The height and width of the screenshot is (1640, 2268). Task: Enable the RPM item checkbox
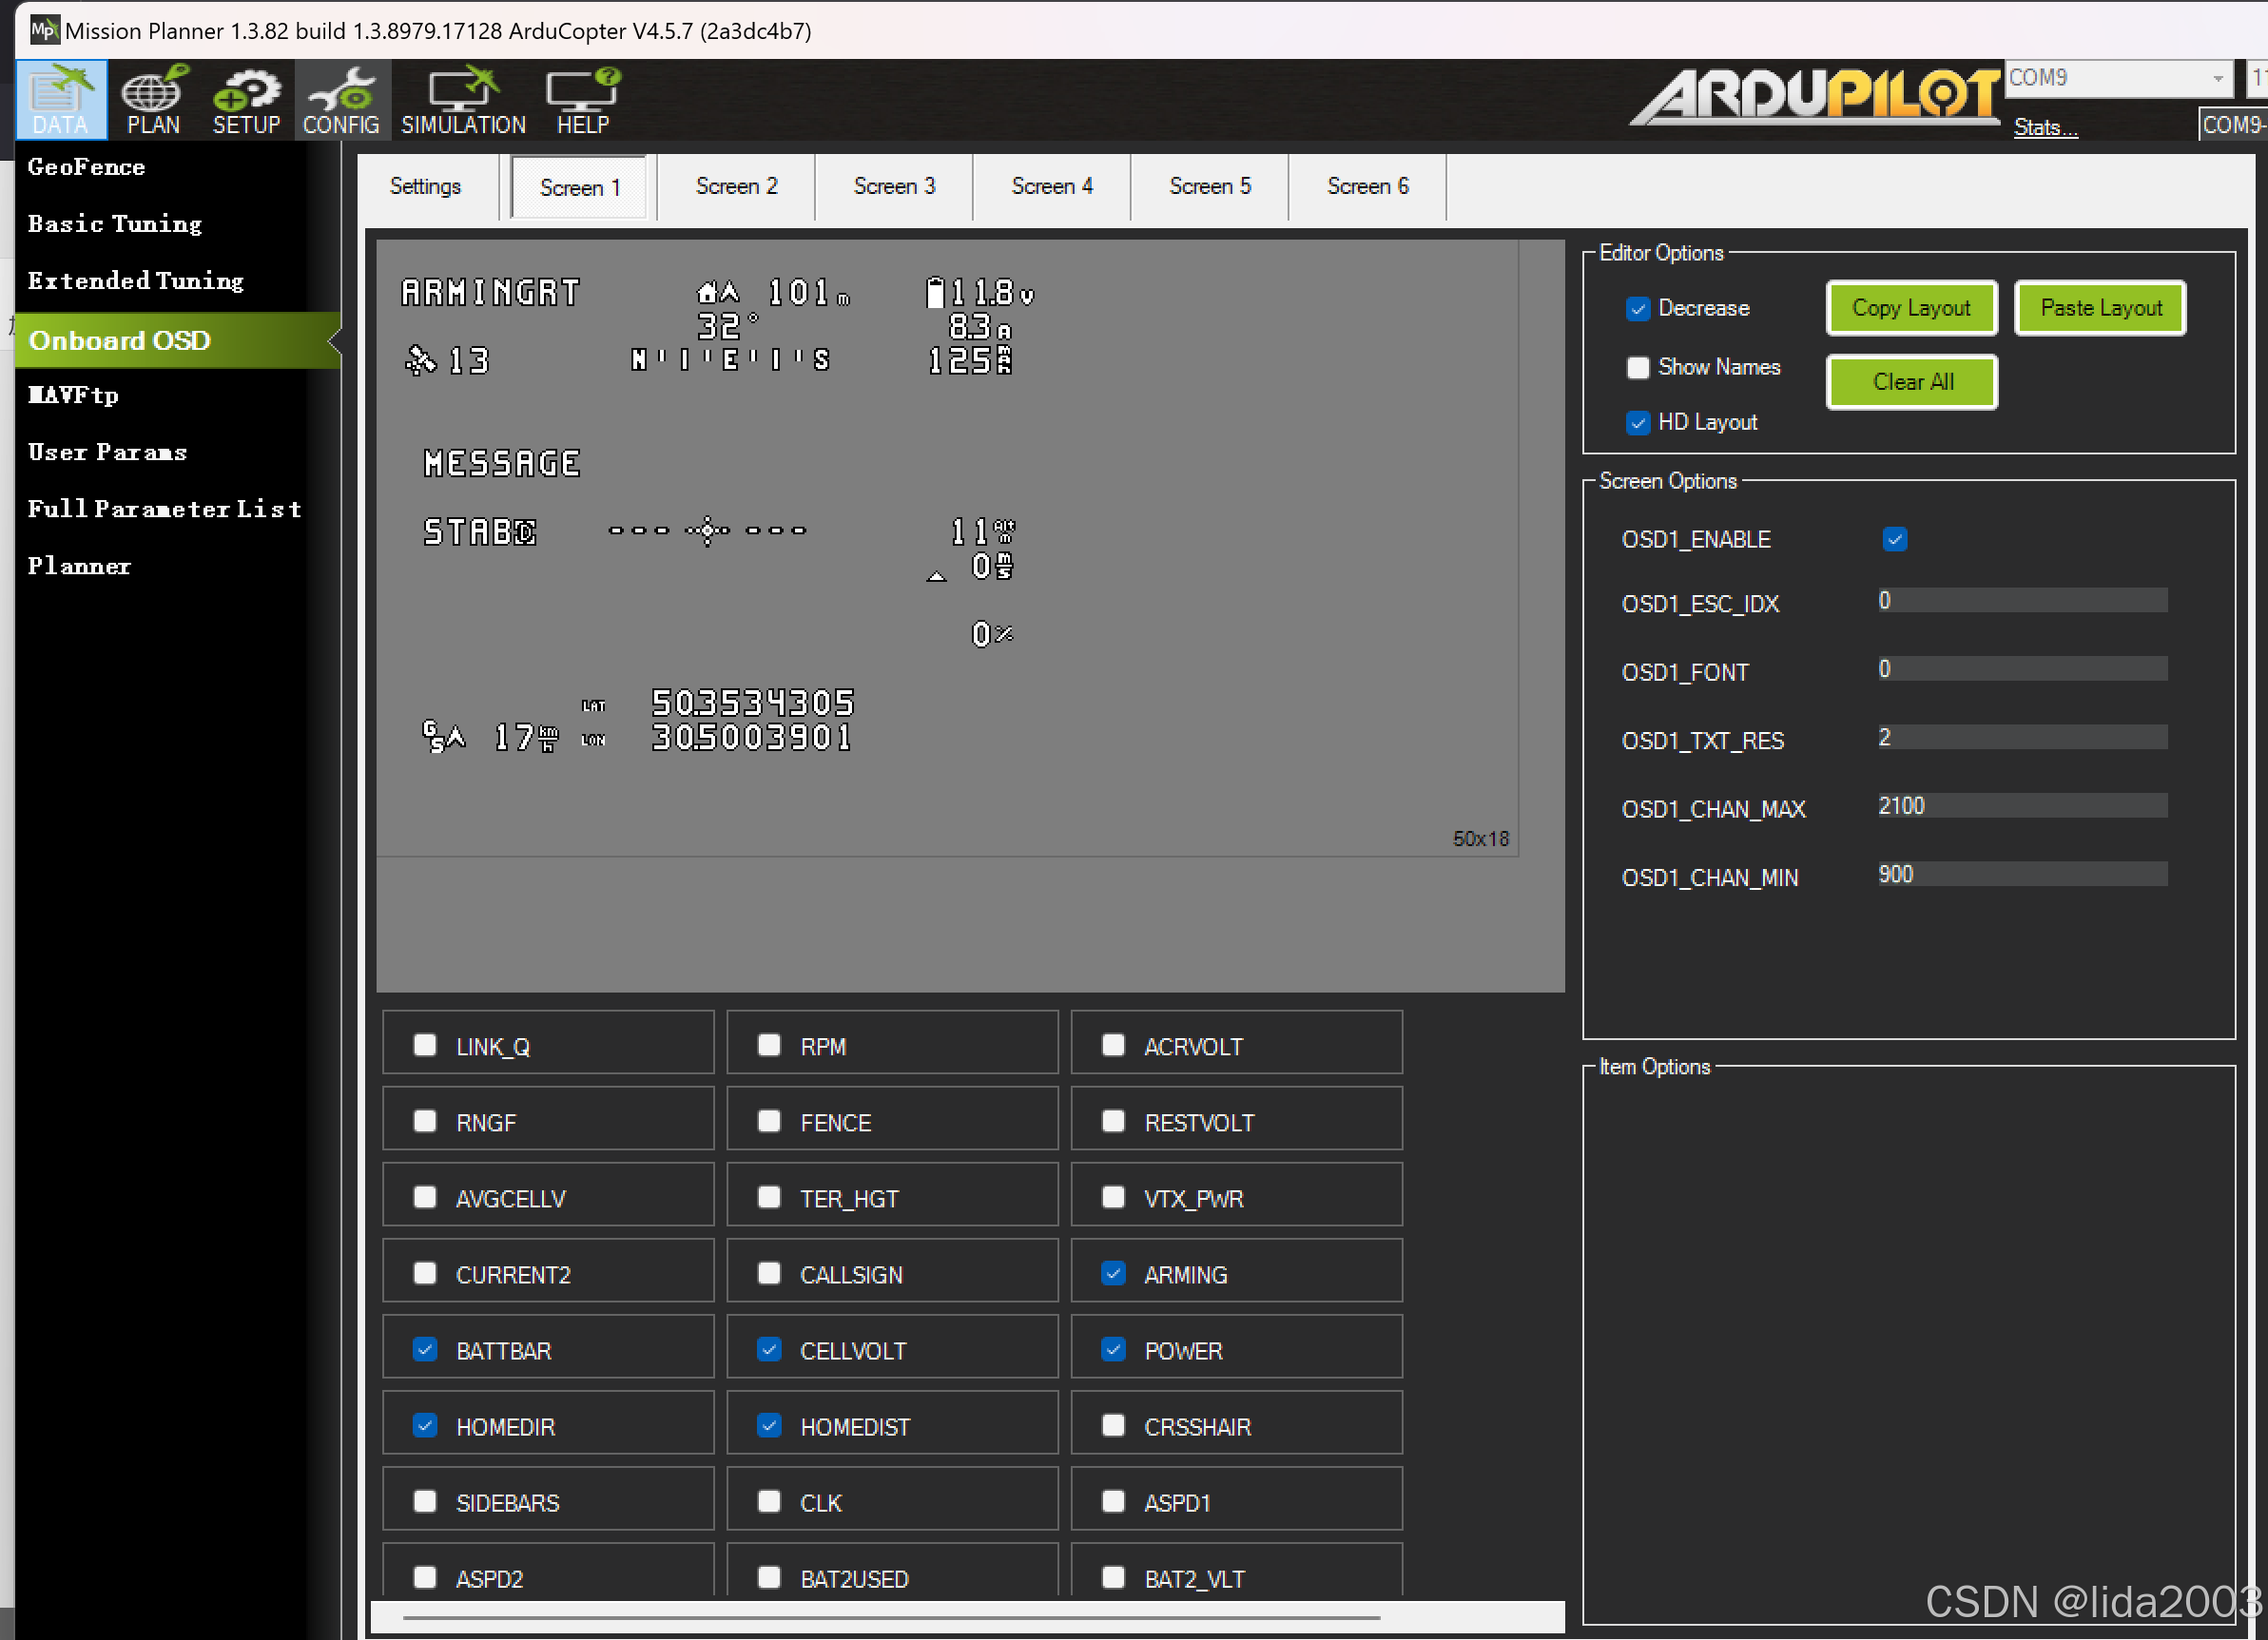pos(769,1045)
